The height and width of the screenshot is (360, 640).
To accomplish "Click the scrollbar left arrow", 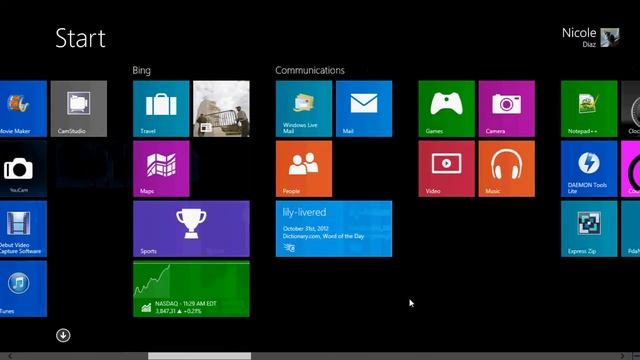I will (10, 356).
